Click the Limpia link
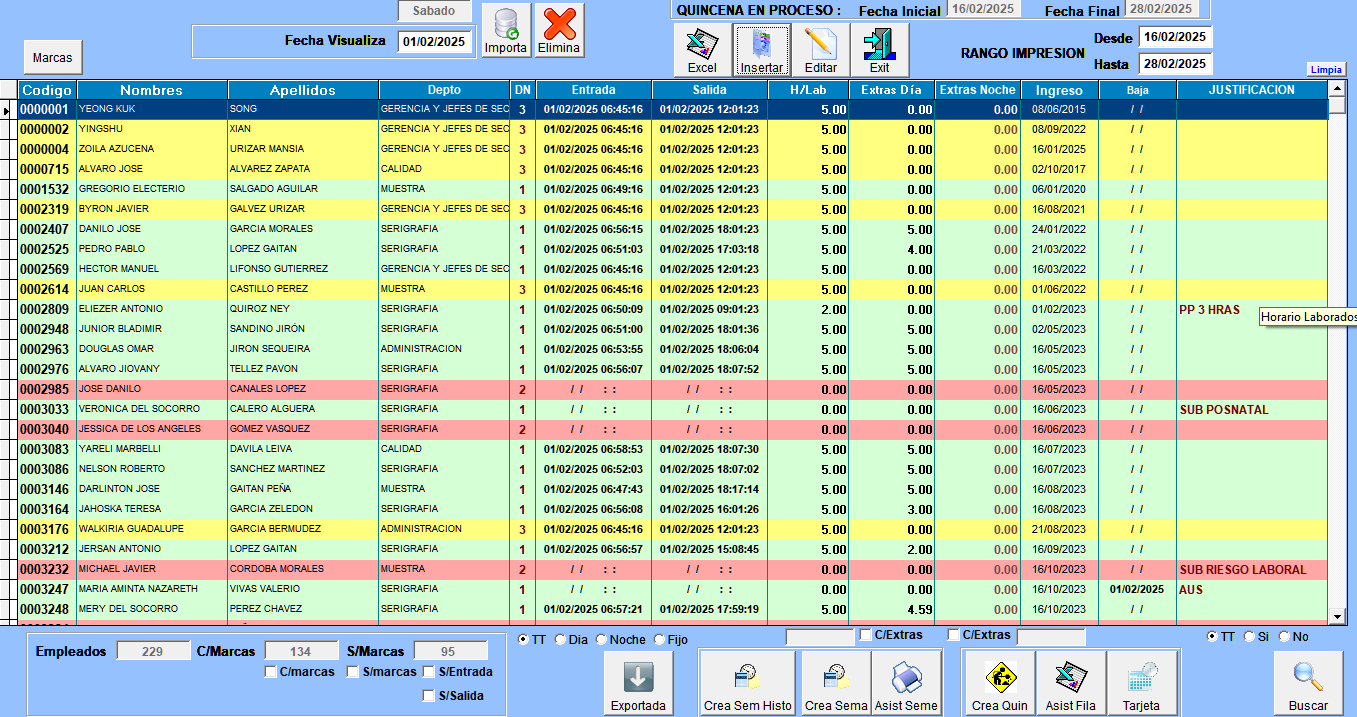 point(1326,70)
